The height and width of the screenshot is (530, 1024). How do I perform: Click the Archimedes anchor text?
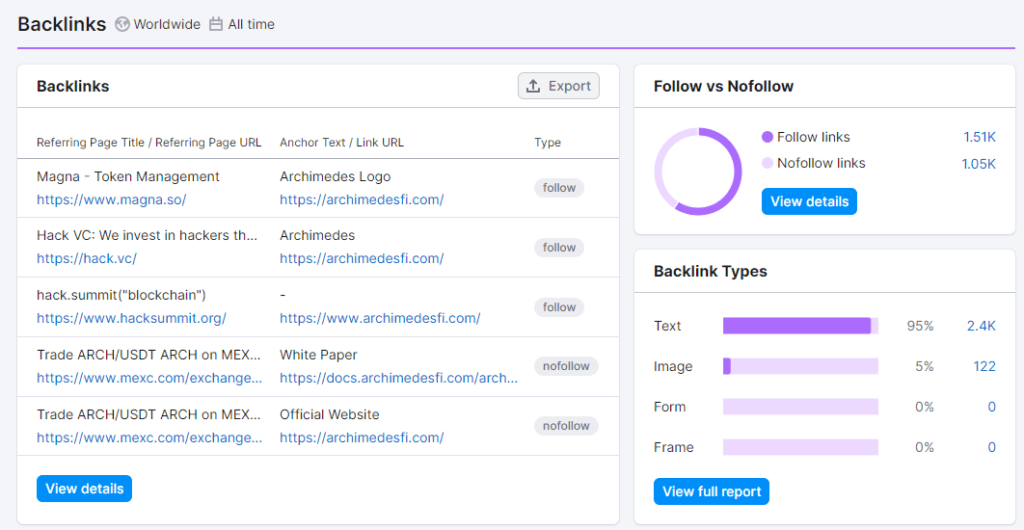pos(317,235)
